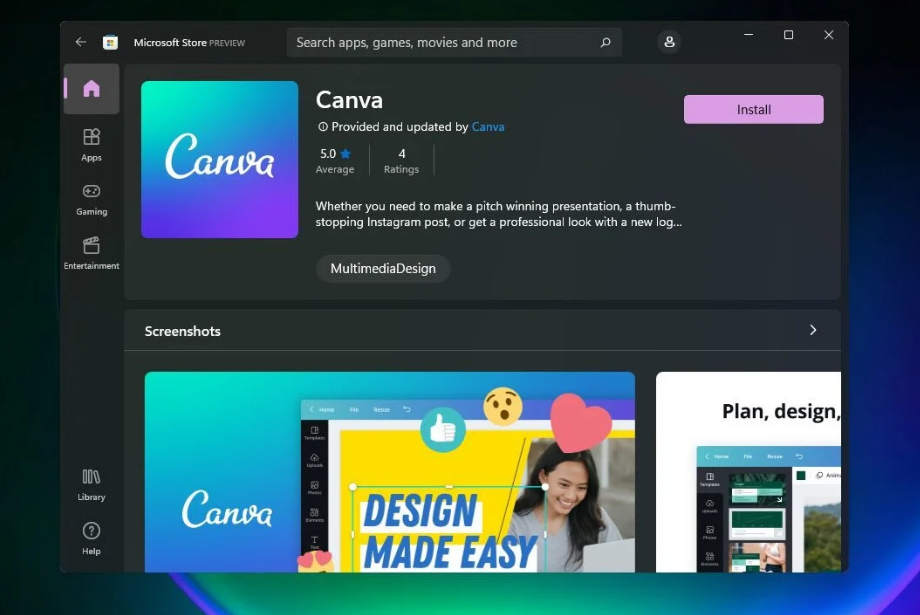View the 4 Ratings details
Image resolution: width=920 pixels, height=615 pixels.
(401, 160)
